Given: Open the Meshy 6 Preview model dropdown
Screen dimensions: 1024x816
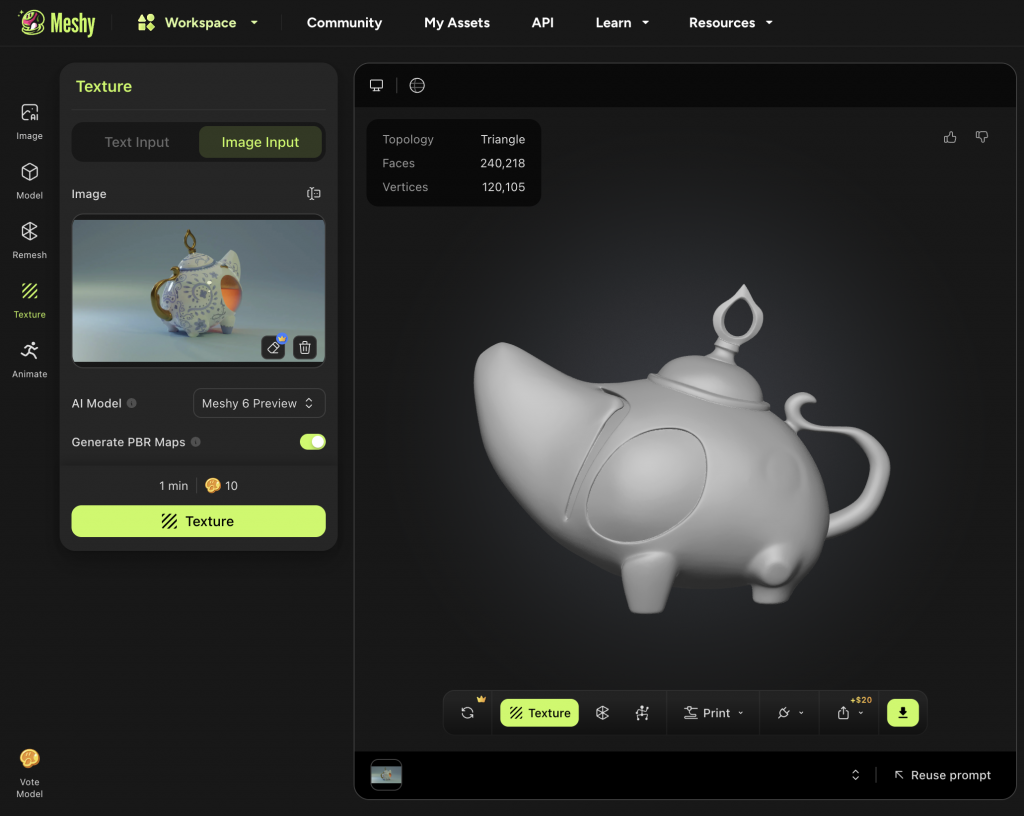Looking at the screenshot, I should click(258, 403).
